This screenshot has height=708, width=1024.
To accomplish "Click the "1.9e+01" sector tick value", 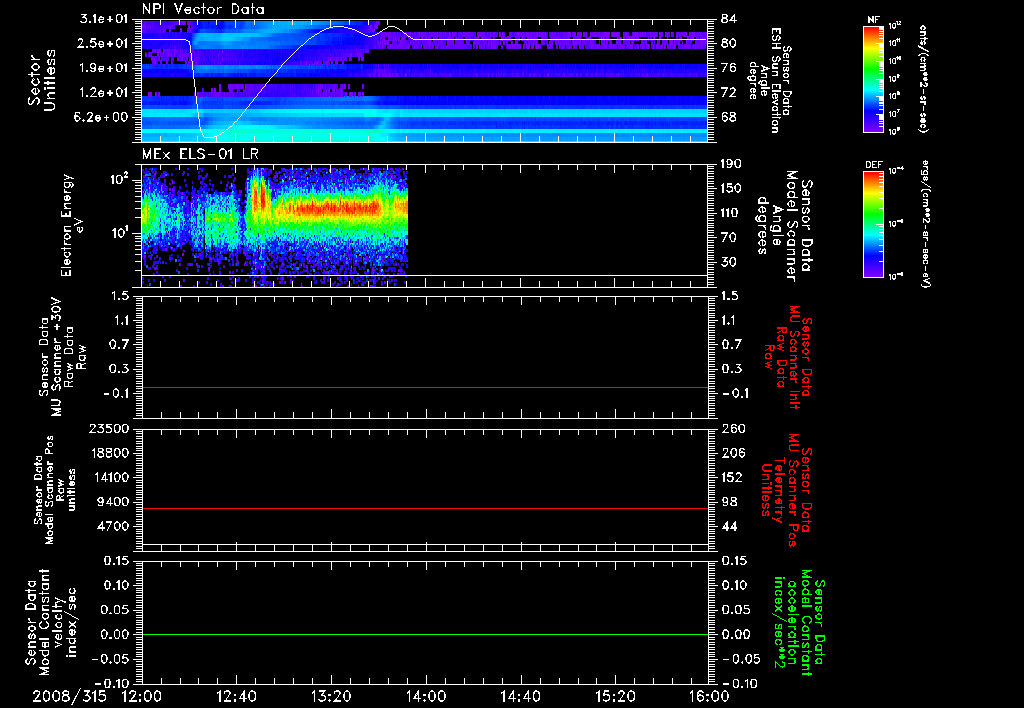I will pos(104,68).
